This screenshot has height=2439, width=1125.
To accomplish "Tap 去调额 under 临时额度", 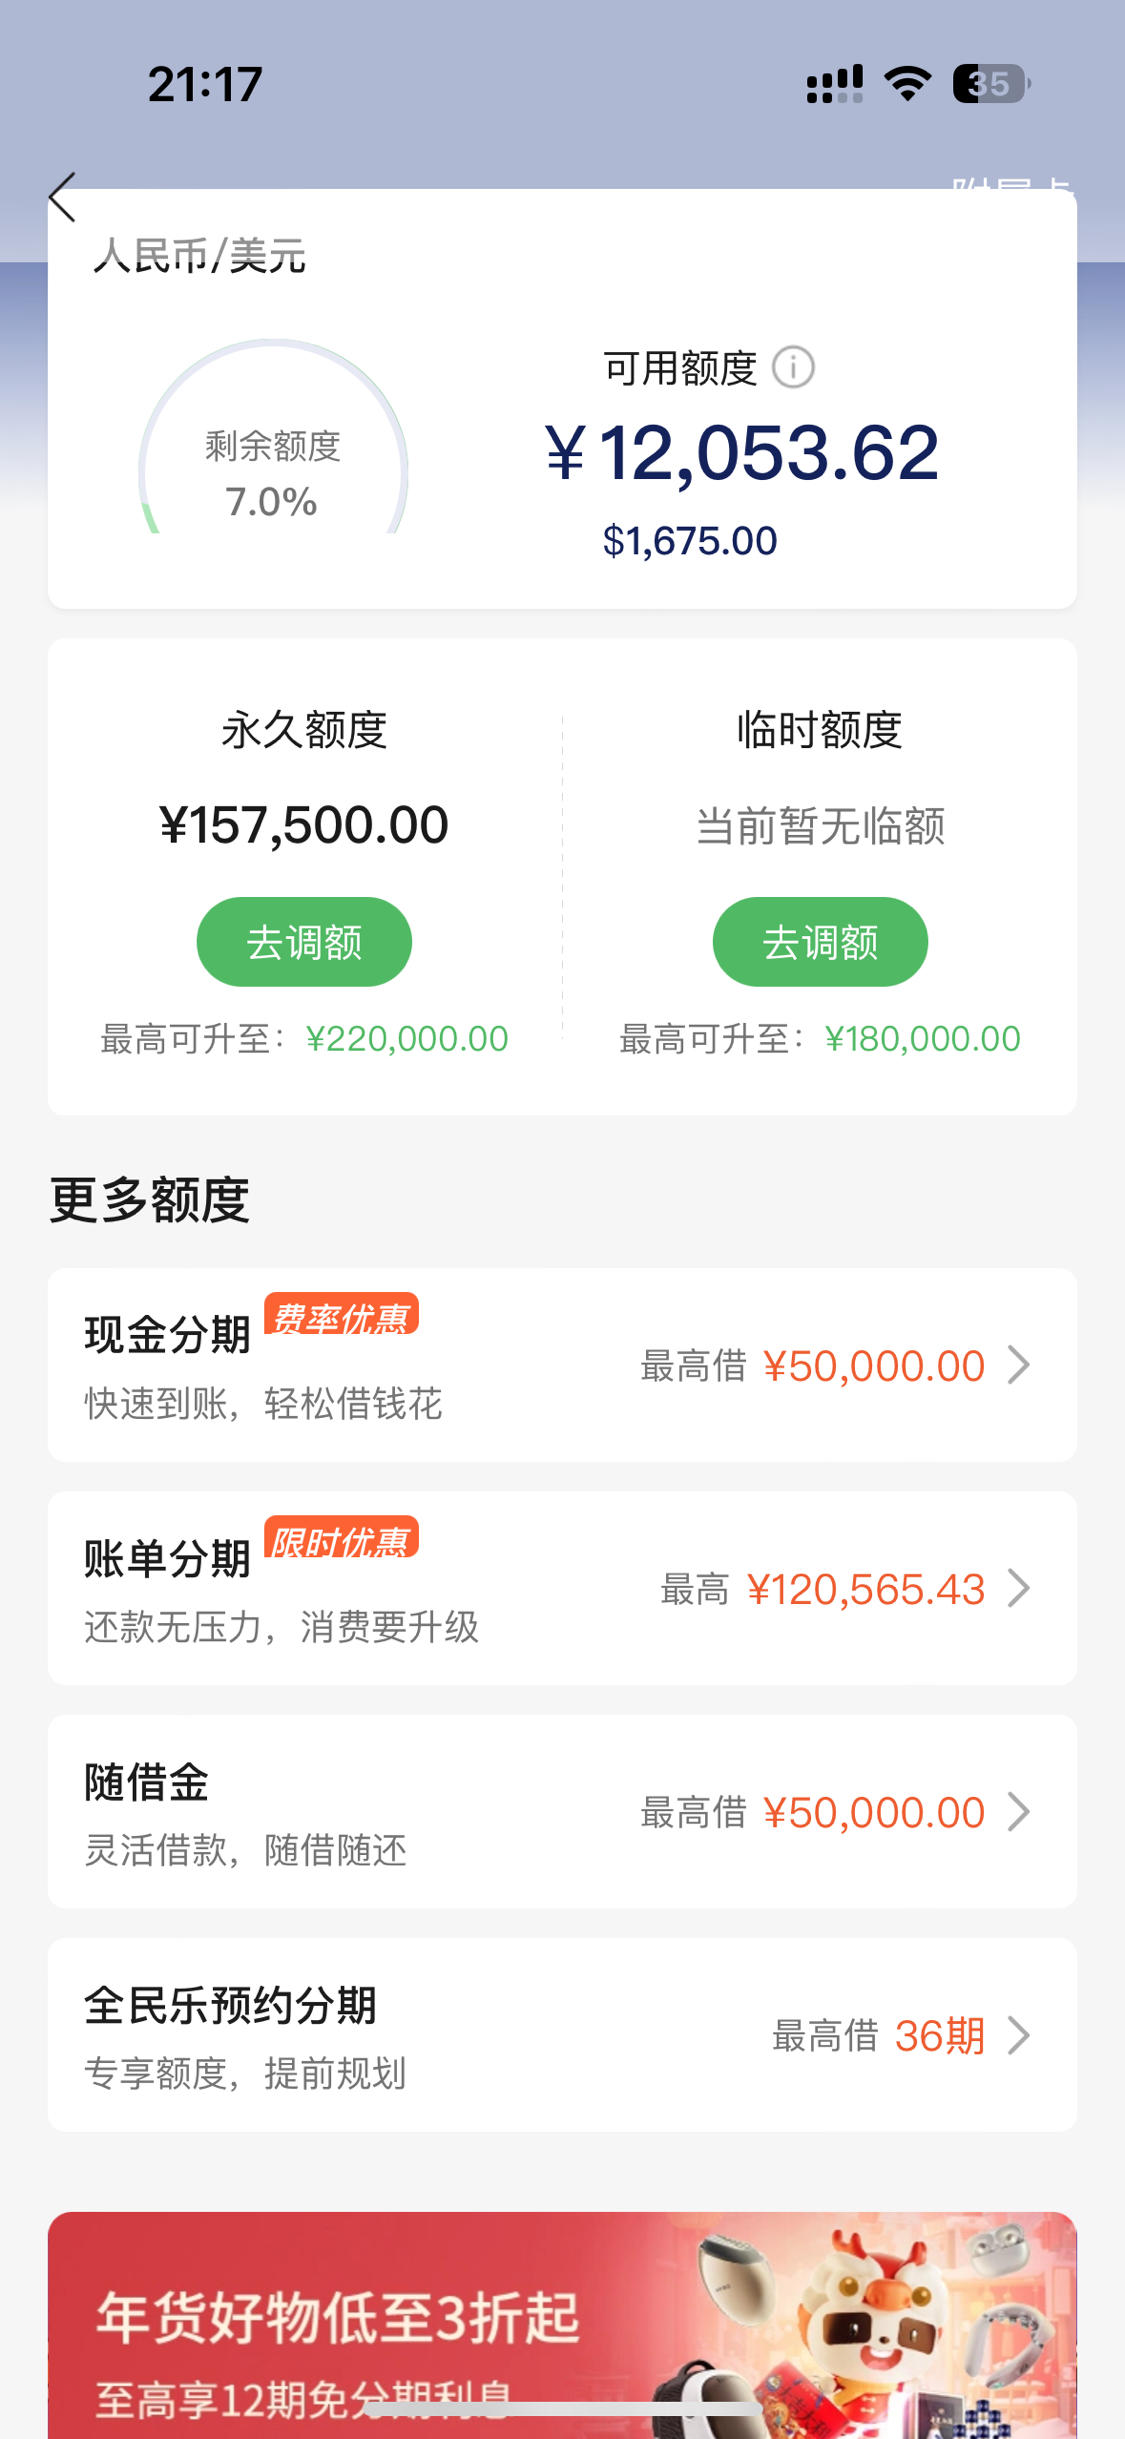I will coord(820,942).
